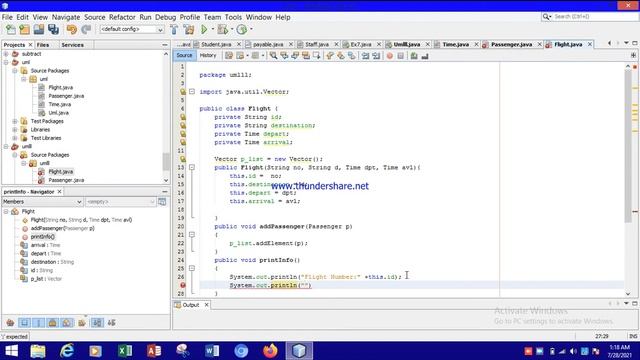Collapse the Flight class node in Navigator
Screen dimensions: 640x360
coord(6,211)
